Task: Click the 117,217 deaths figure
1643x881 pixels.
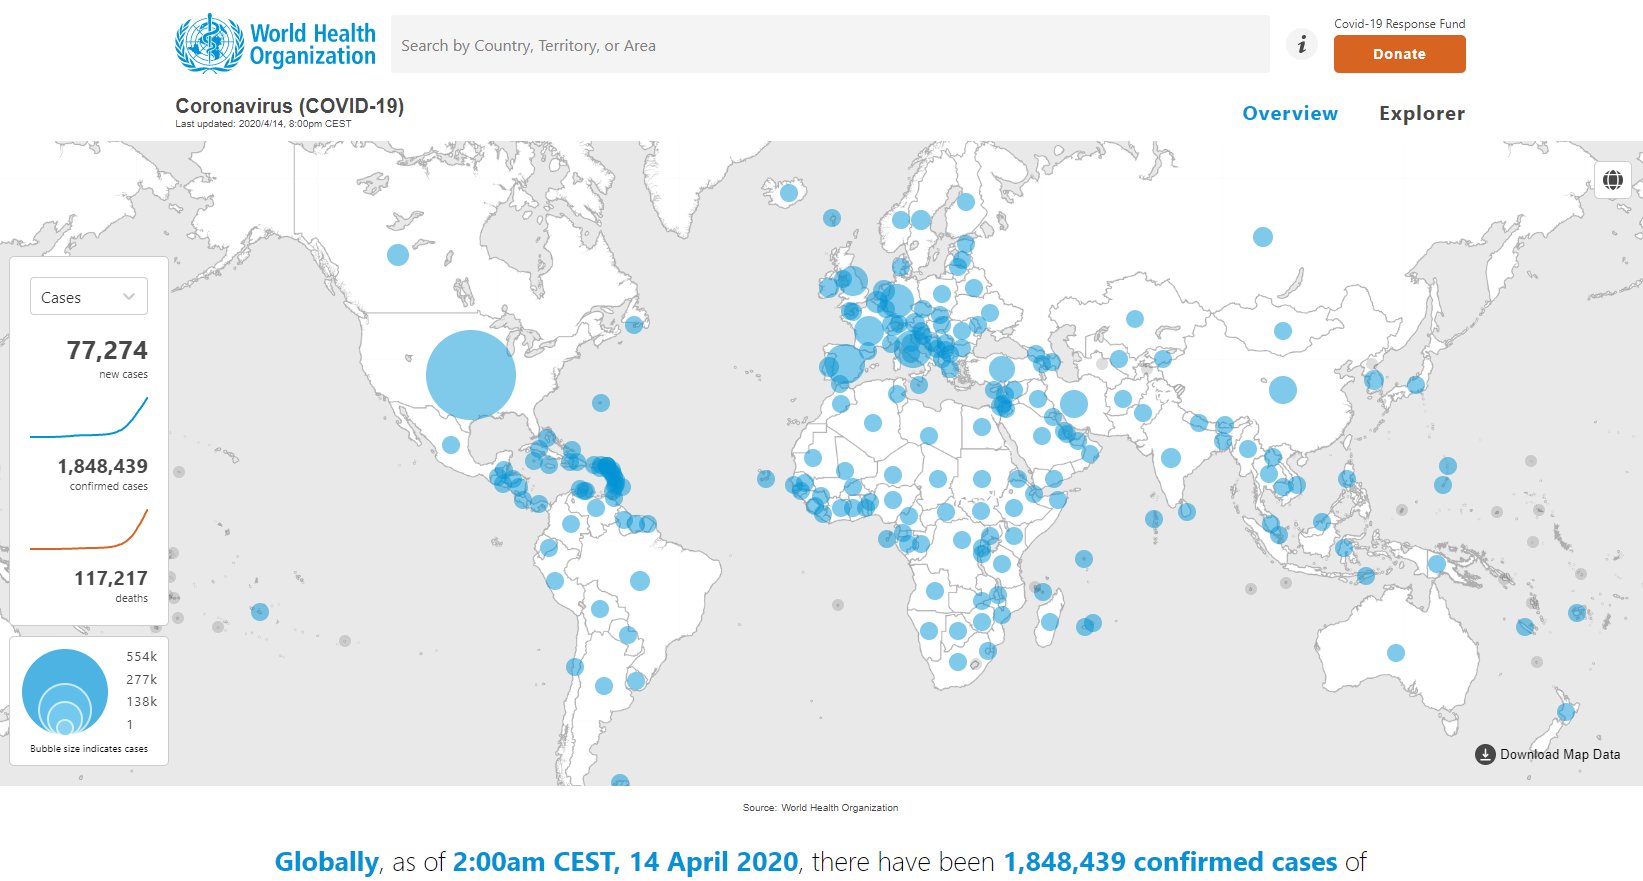Action: click(x=111, y=578)
